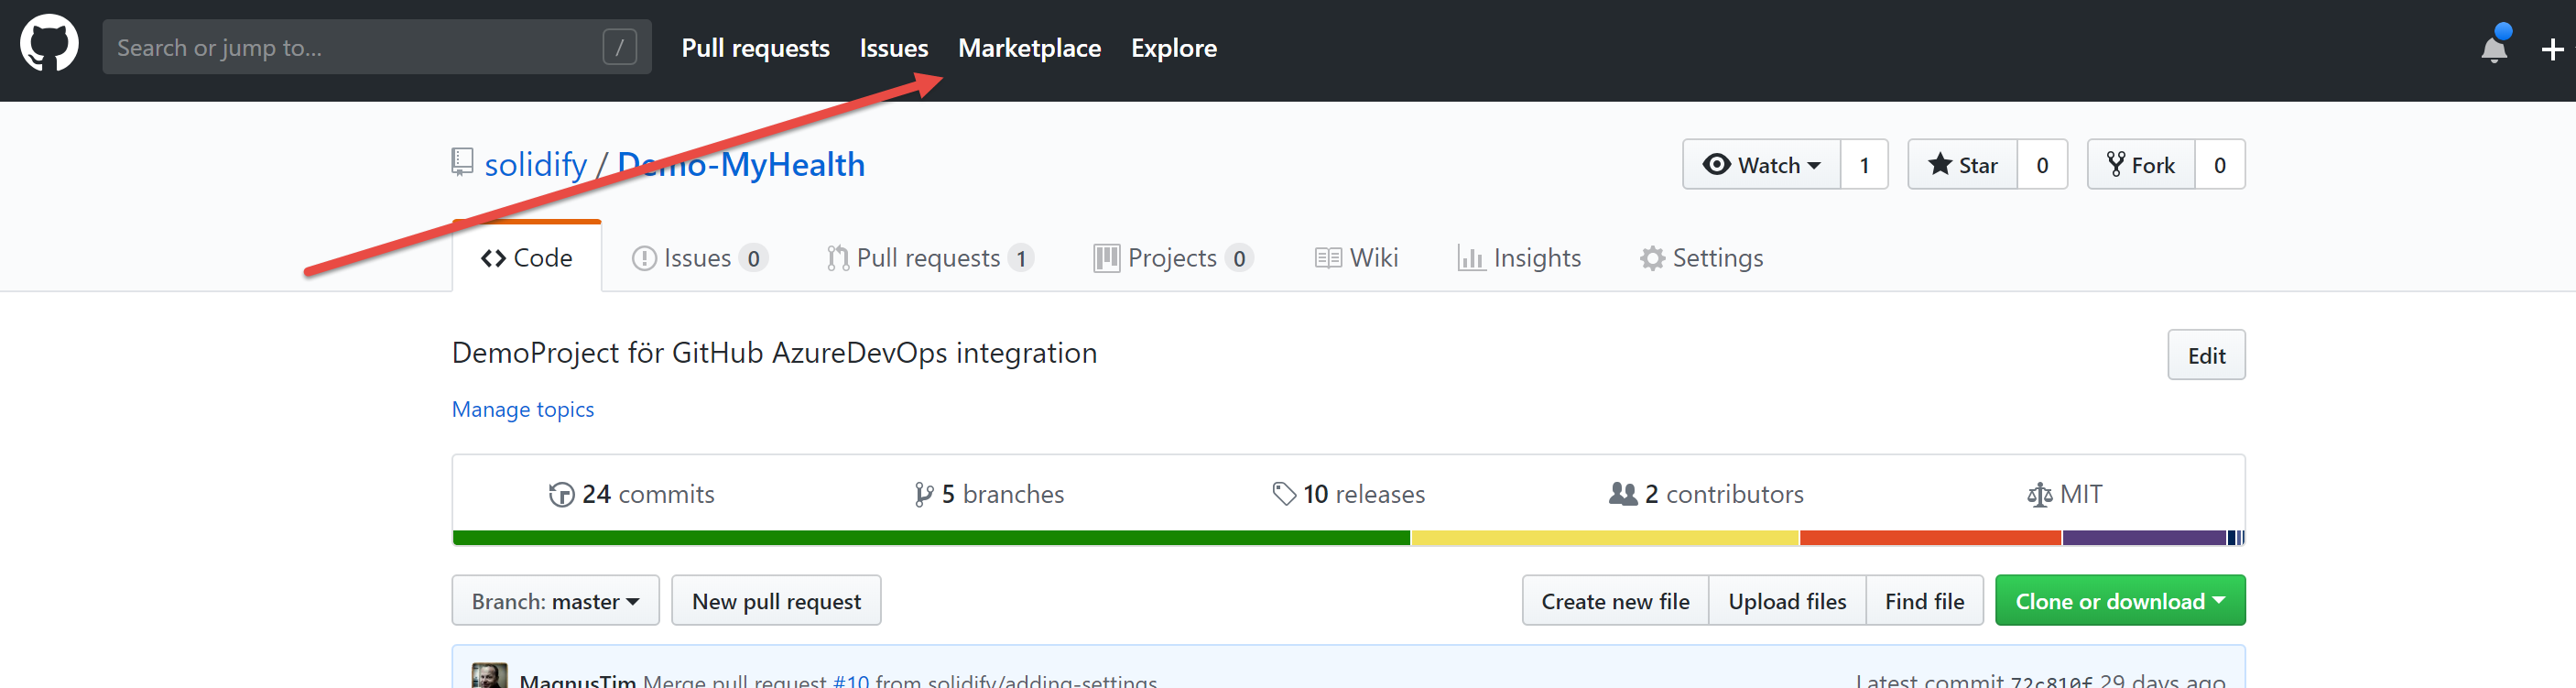Select the Code tab
Viewport: 2576px width, 688px height.
tap(527, 257)
